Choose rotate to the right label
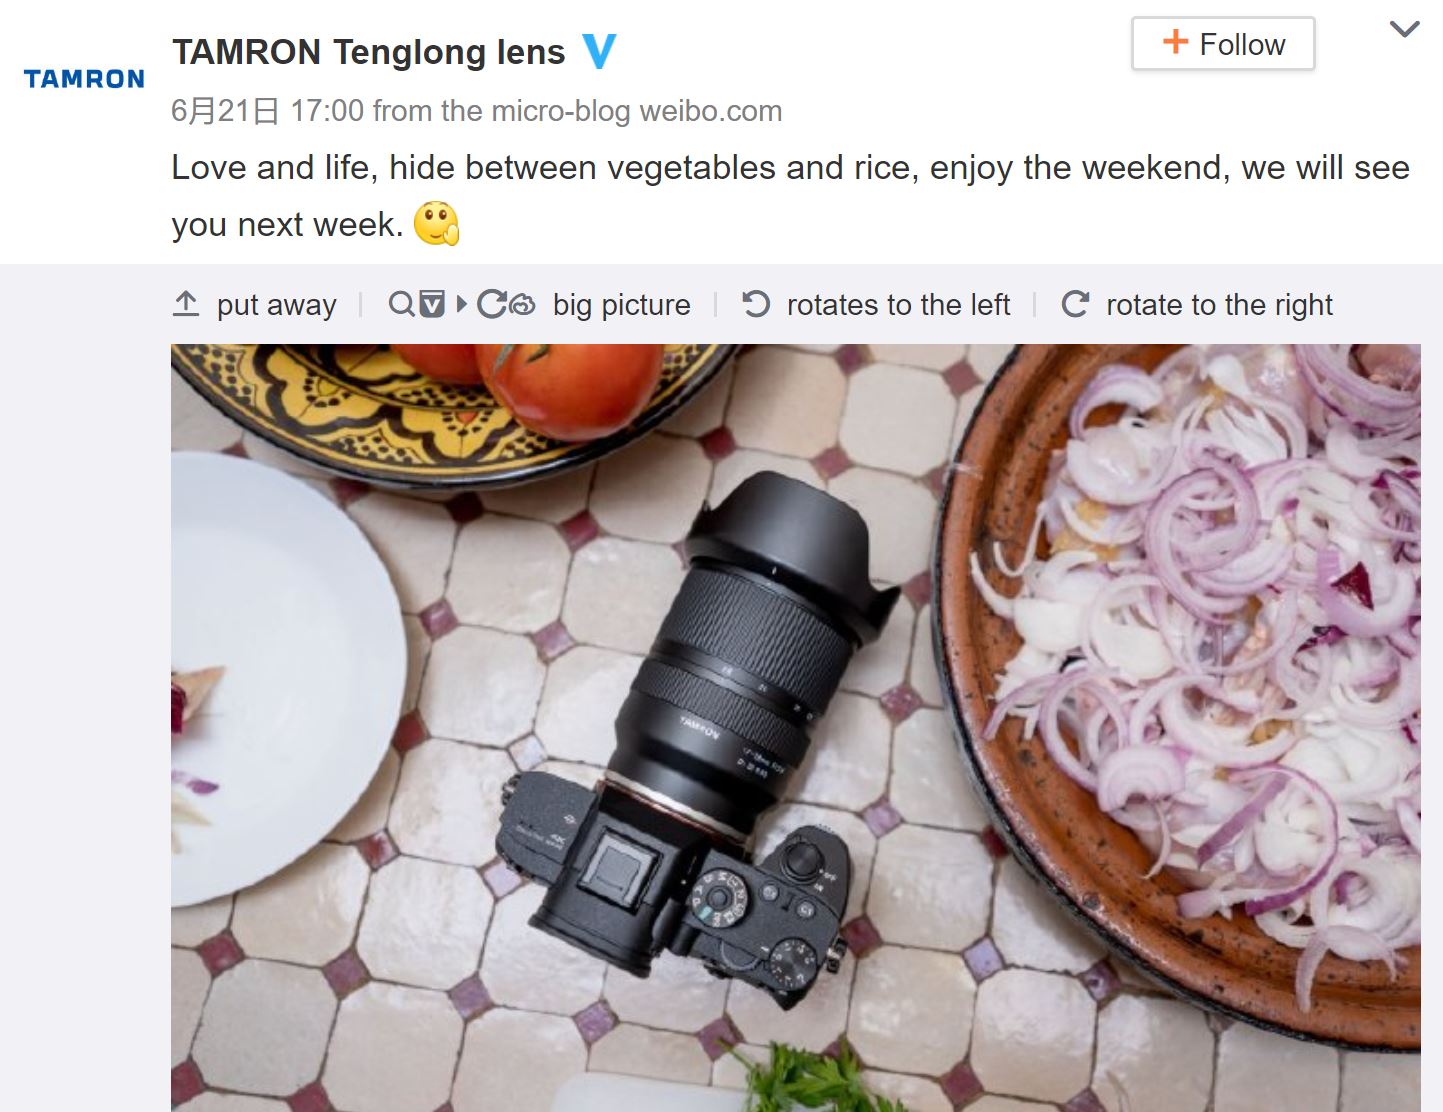 click(x=1219, y=304)
